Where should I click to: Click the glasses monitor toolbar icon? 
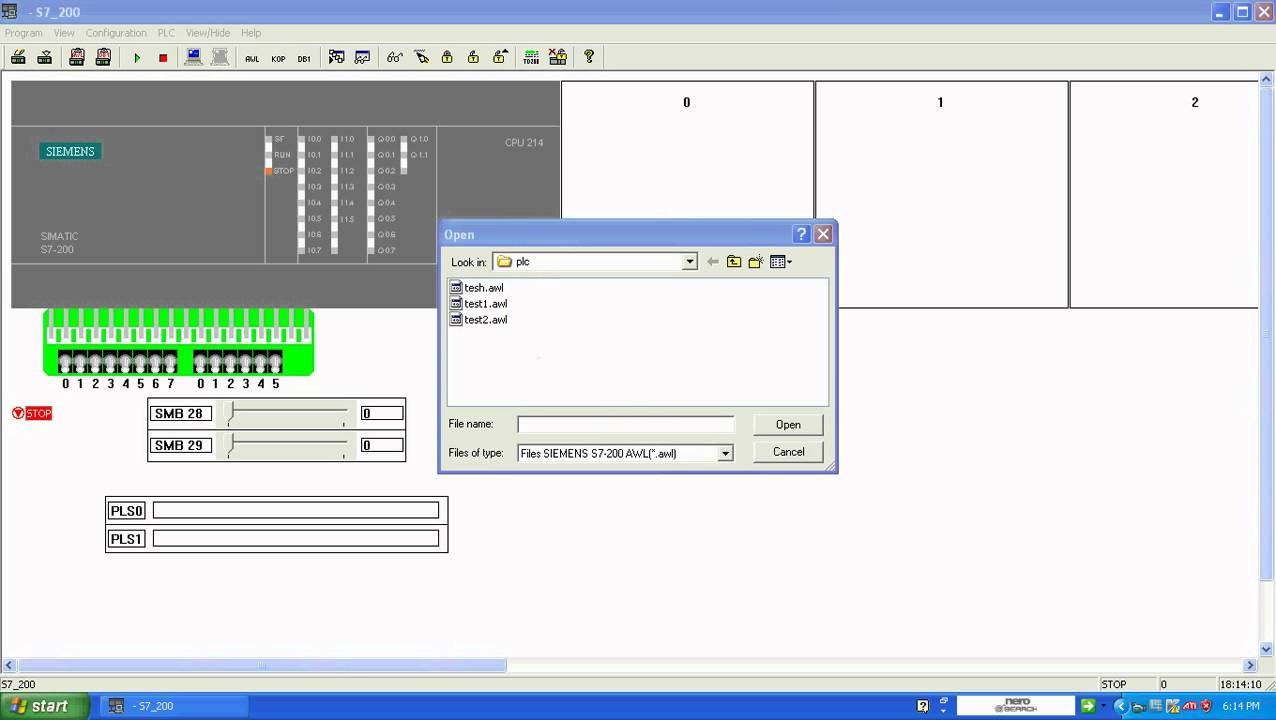tap(395, 57)
